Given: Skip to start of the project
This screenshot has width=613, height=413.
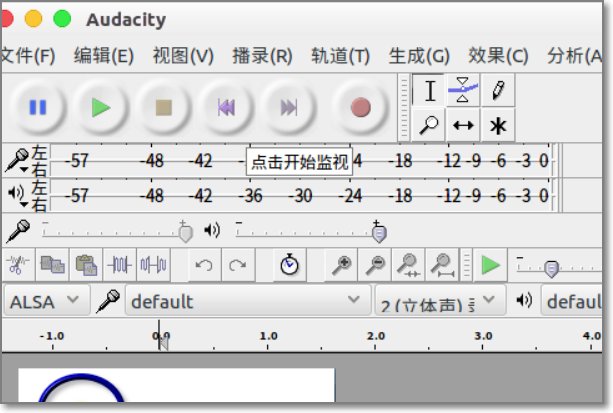Looking at the screenshot, I should [x=226, y=107].
